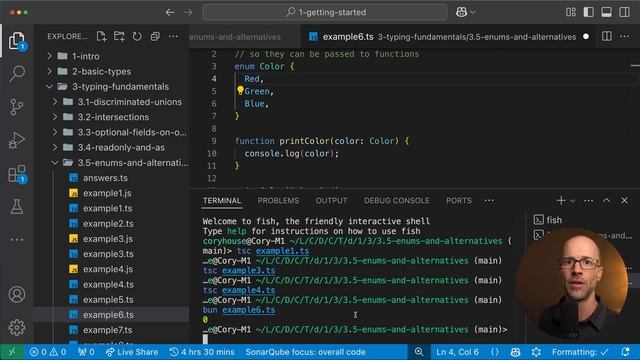Click the 1-getting-started command center search
The width and height of the screenshot is (640, 360).
tap(325, 12)
